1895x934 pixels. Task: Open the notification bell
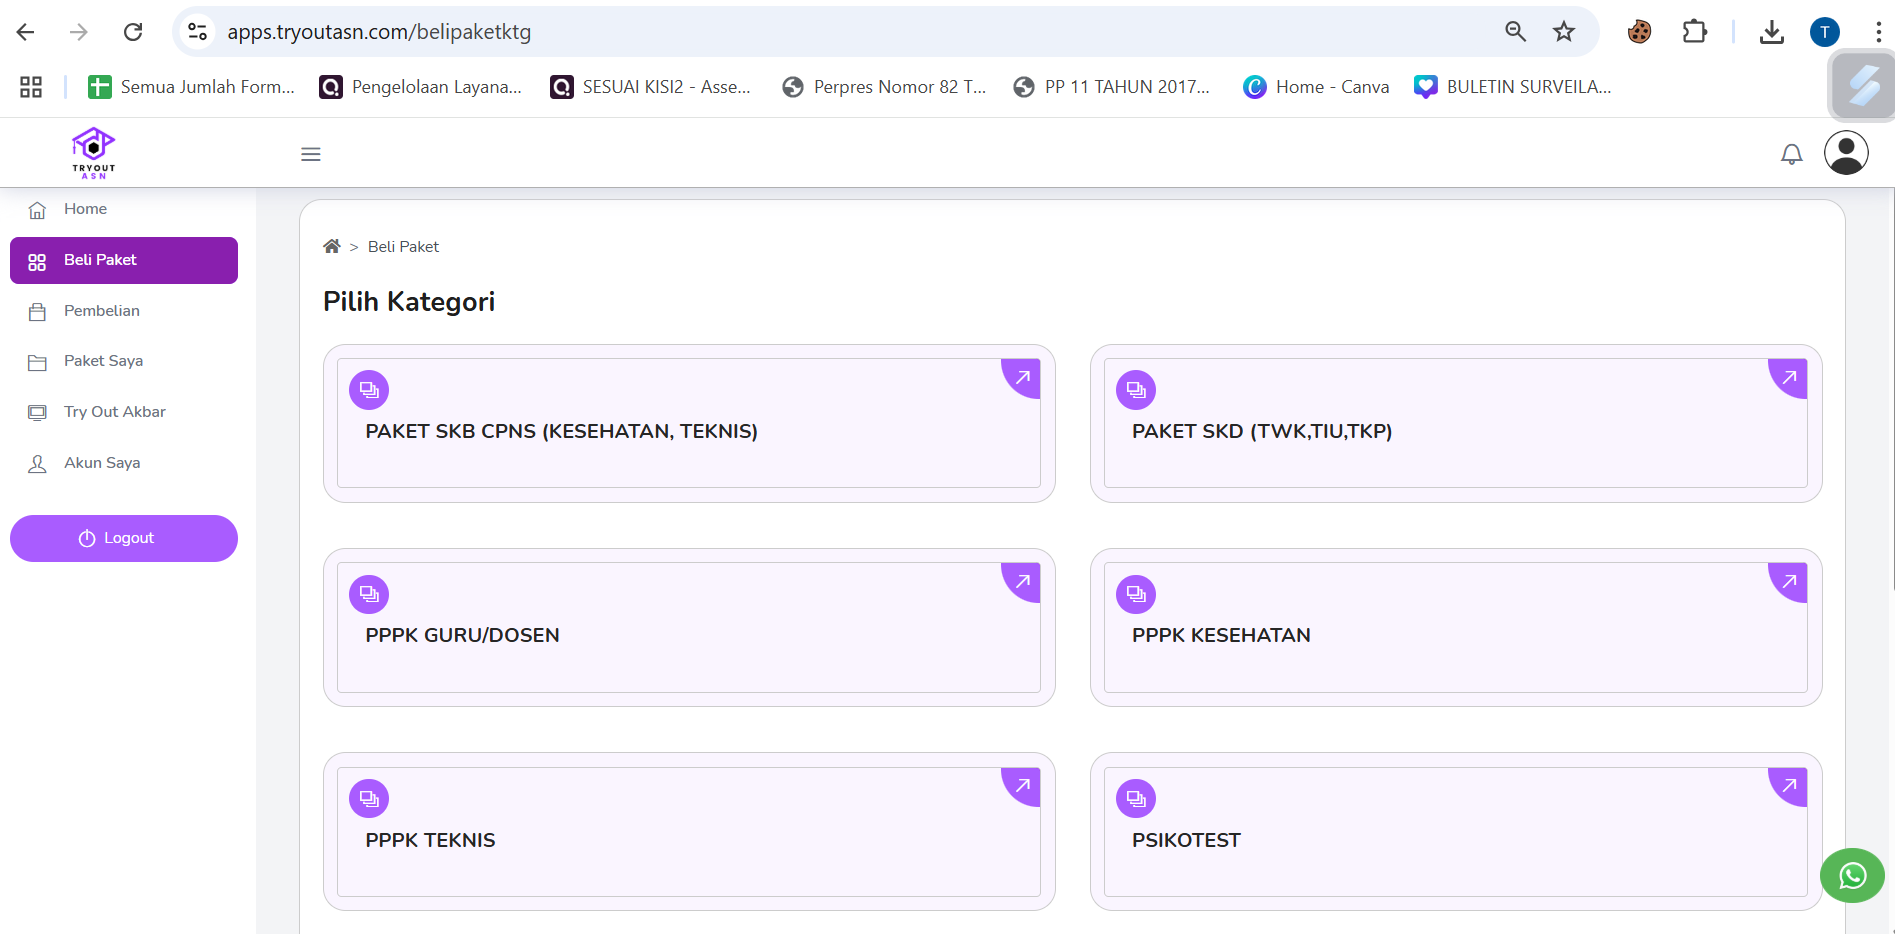pos(1791,154)
